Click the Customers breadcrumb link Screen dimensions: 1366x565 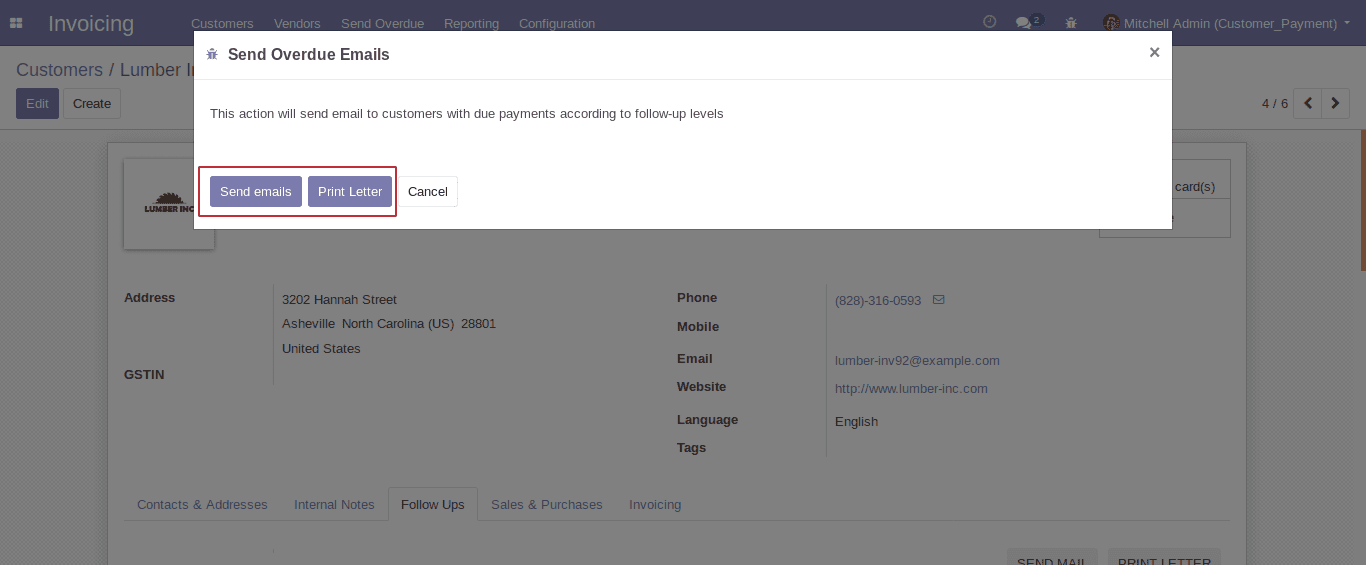click(x=59, y=70)
